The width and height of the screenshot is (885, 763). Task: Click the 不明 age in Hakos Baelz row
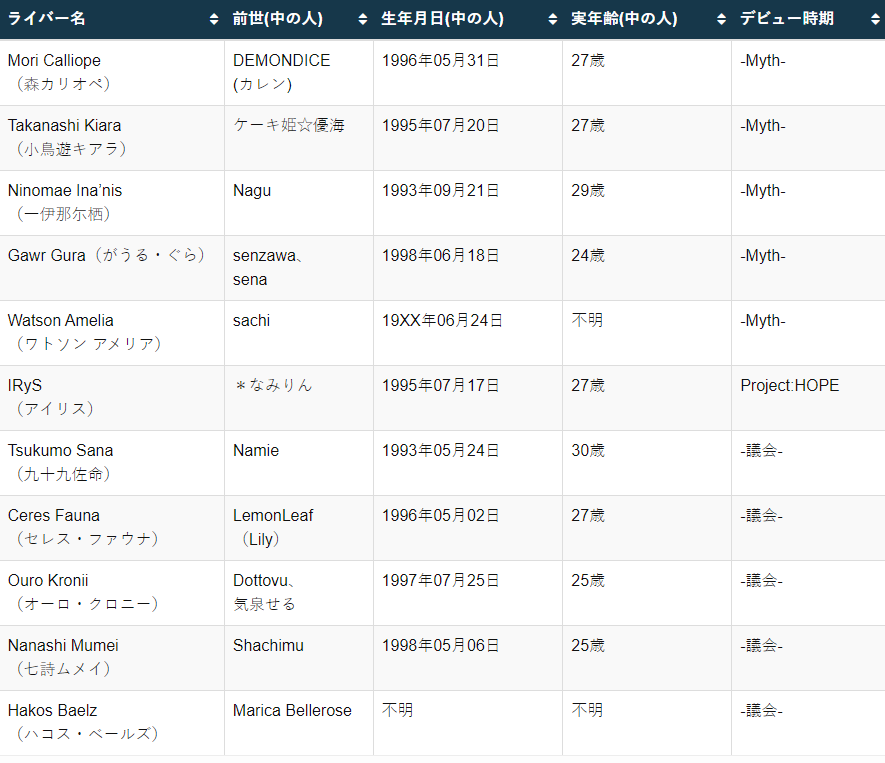(x=587, y=710)
